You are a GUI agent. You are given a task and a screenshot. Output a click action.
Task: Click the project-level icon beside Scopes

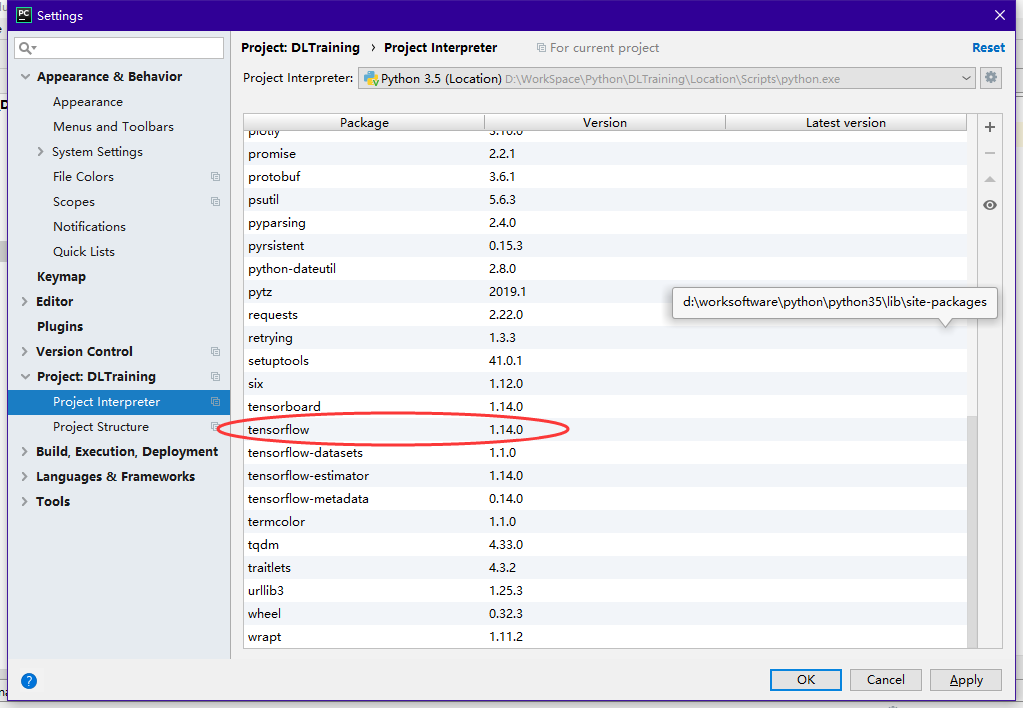215,202
